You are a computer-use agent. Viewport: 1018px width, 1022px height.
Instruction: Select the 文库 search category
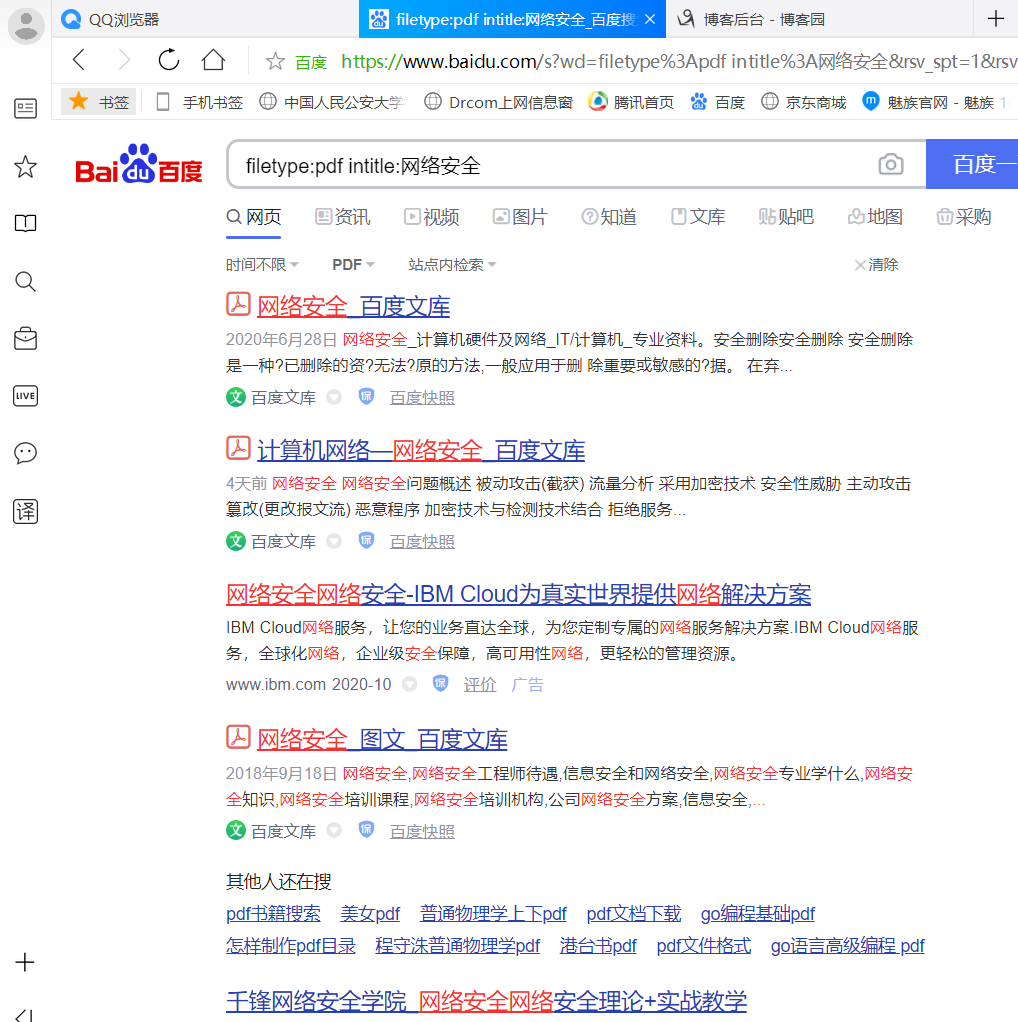pyautogui.click(x=698, y=216)
